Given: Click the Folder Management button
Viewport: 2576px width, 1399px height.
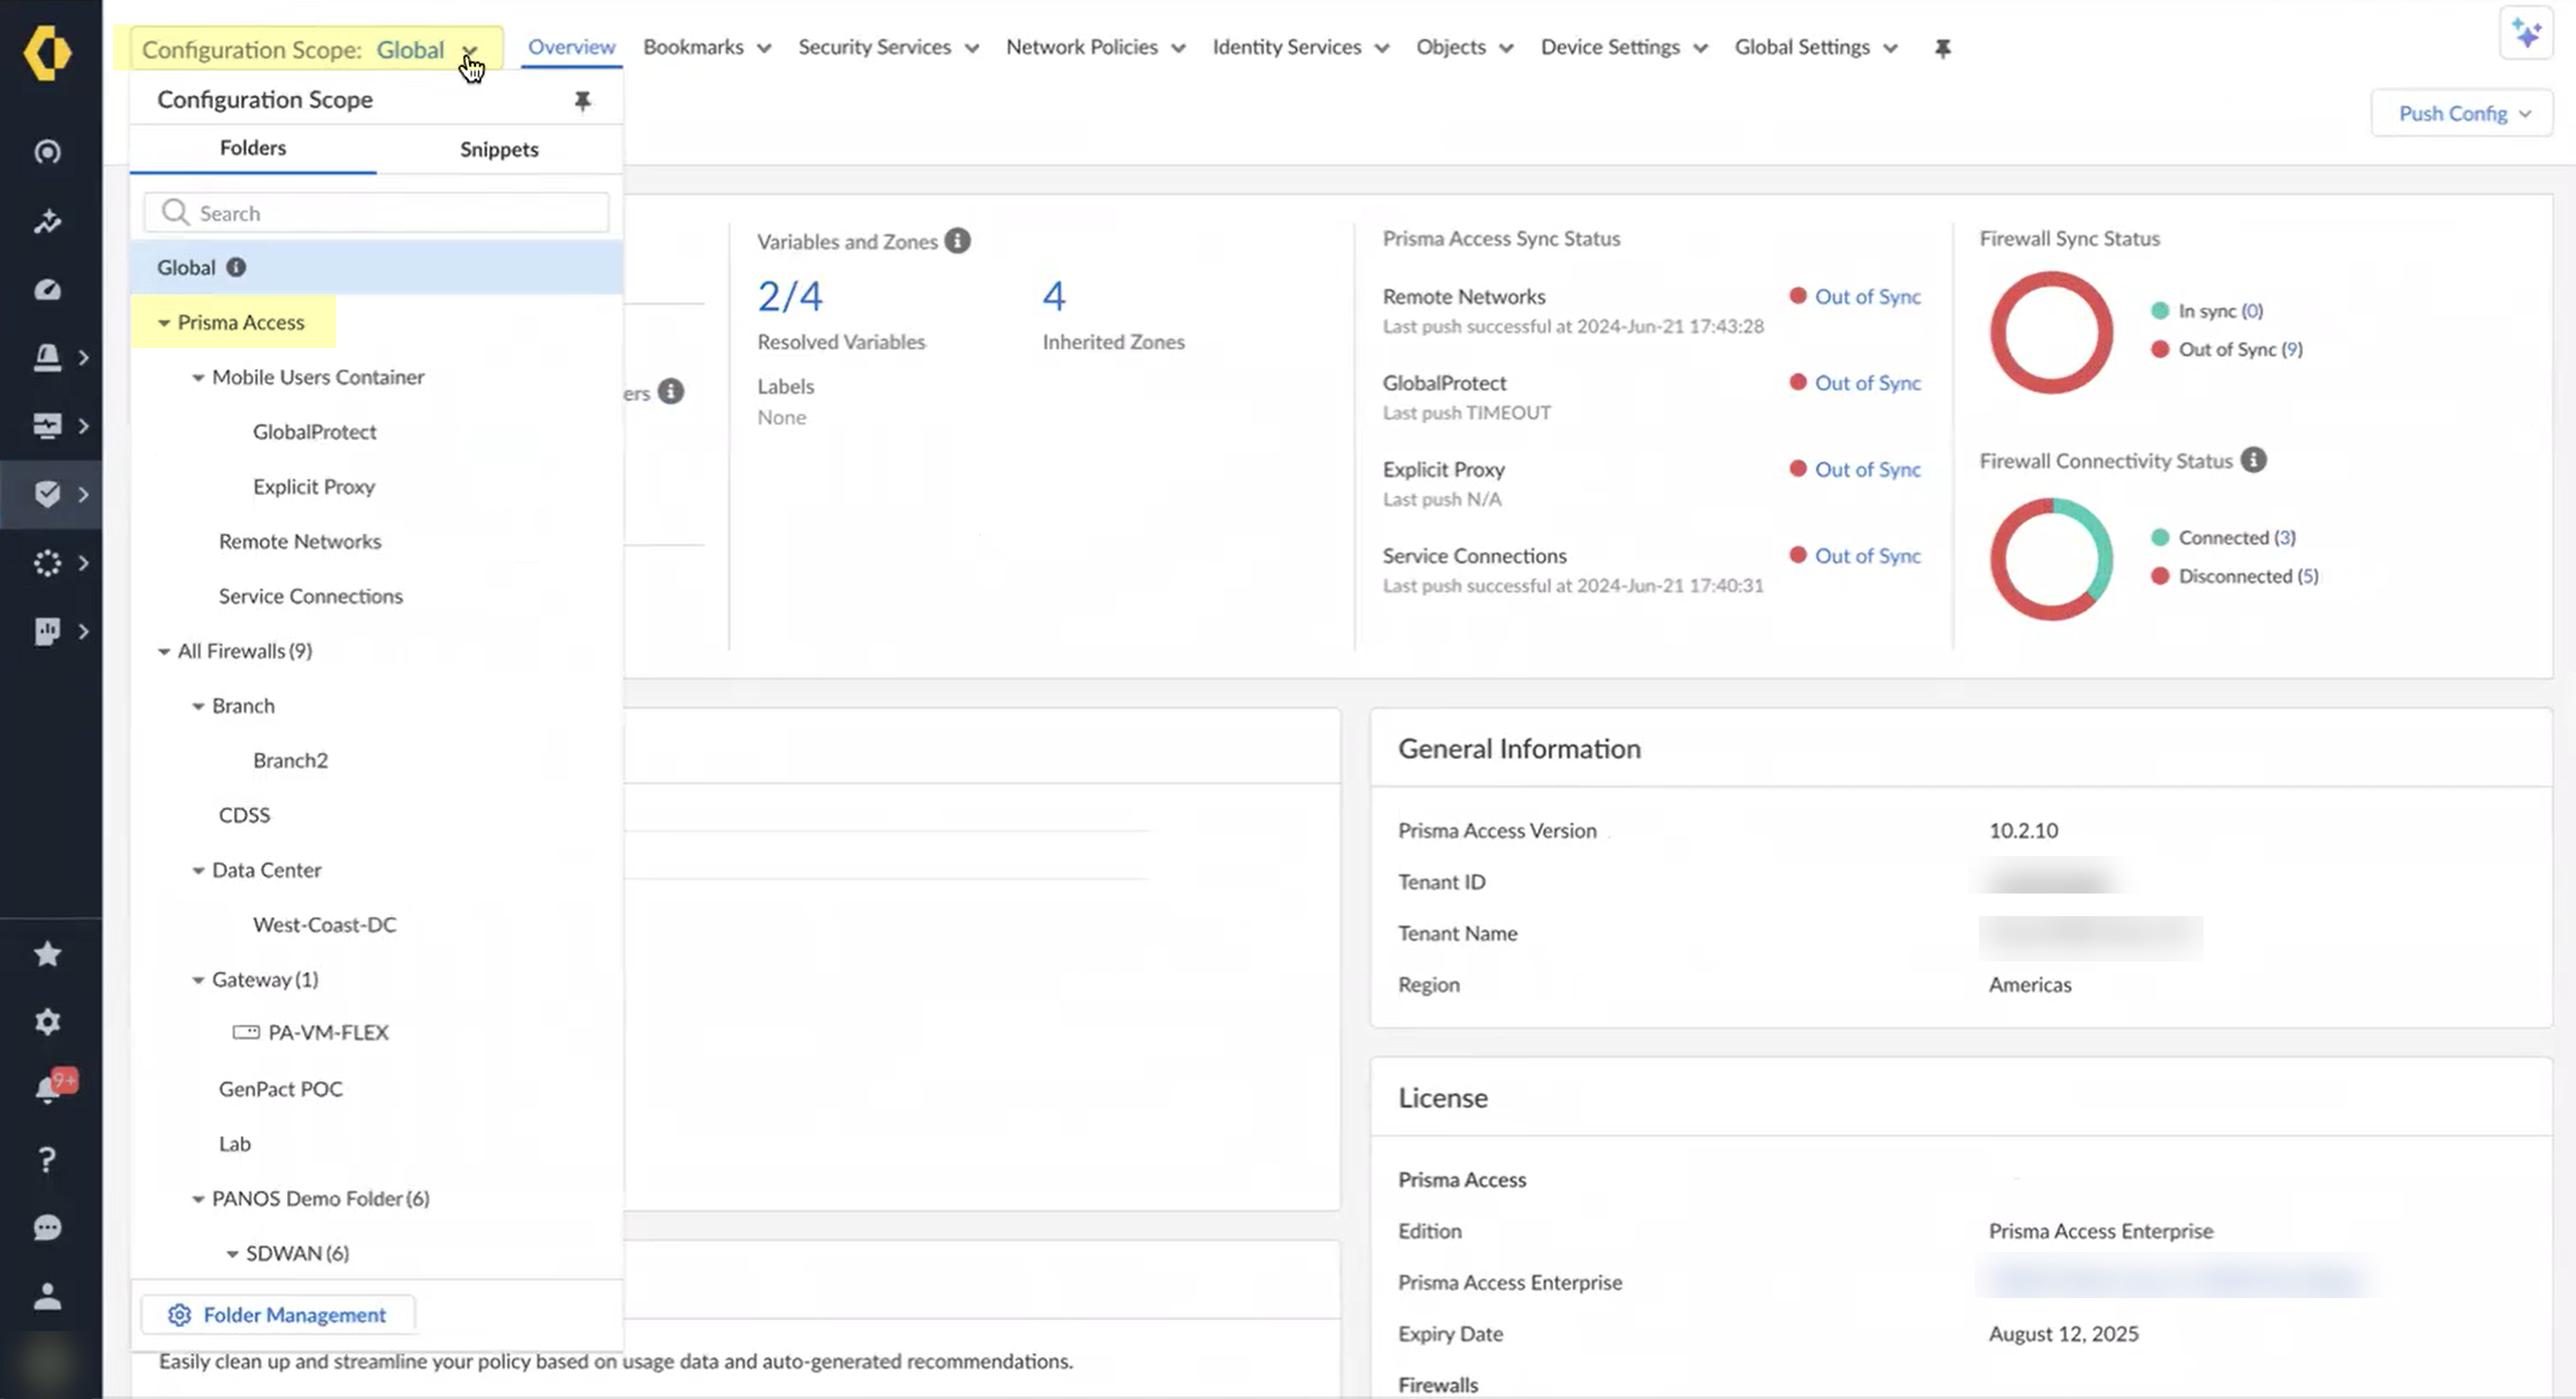Looking at the screenshot, I should point(277,1315).
